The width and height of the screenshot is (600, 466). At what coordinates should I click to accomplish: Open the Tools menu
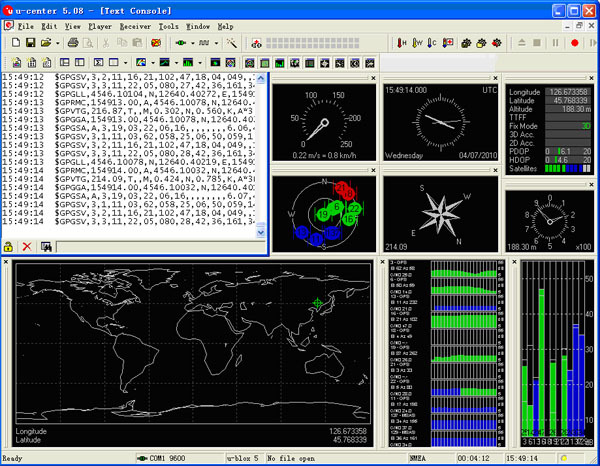click(168, 26)
